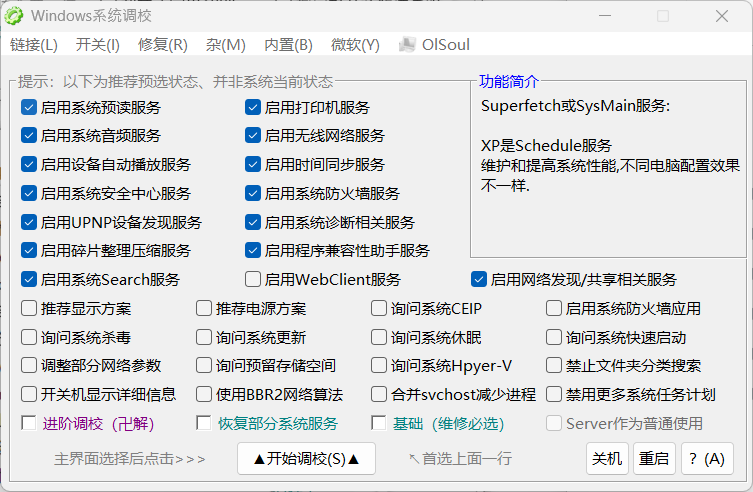Viewport: 753px width, 492px height.
Task: Check 开关机显示详细信息 checkbox
Action: (29, 394)
